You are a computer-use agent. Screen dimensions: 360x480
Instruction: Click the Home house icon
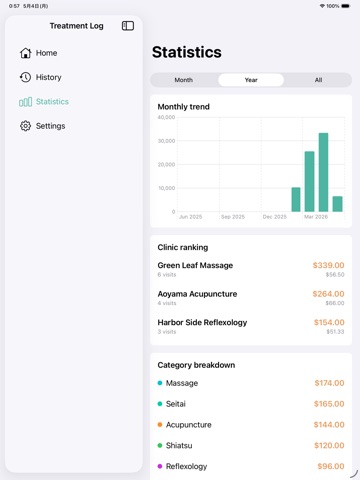pyautogui.click(x=26, y=53)
